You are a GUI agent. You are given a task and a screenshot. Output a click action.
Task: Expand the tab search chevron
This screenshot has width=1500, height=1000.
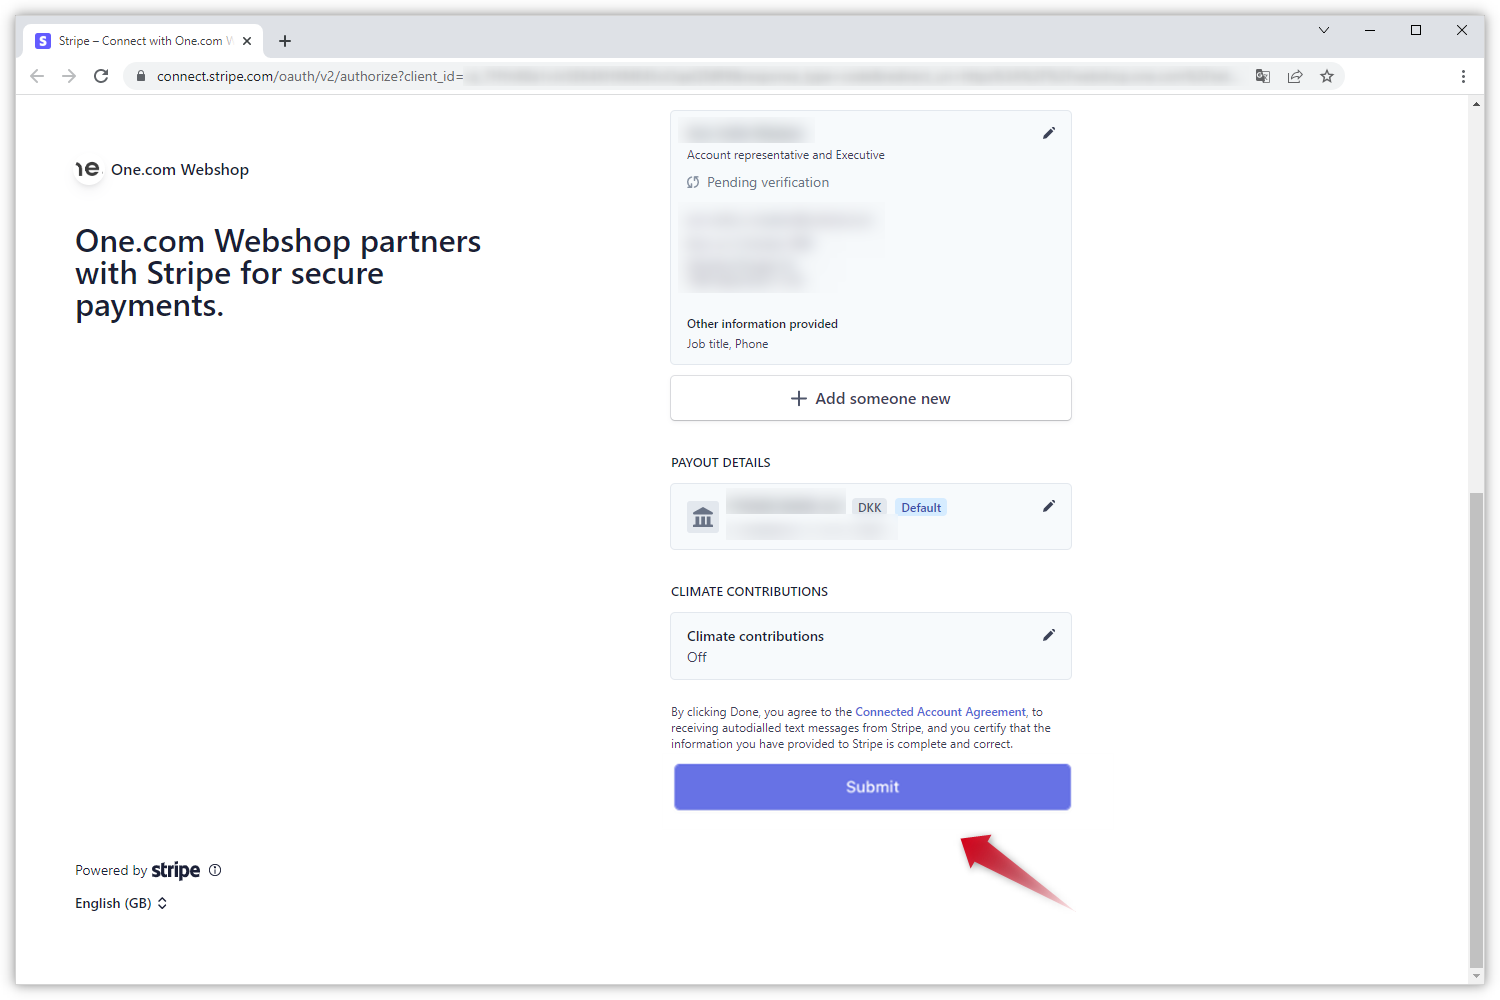coord(1324,30)
